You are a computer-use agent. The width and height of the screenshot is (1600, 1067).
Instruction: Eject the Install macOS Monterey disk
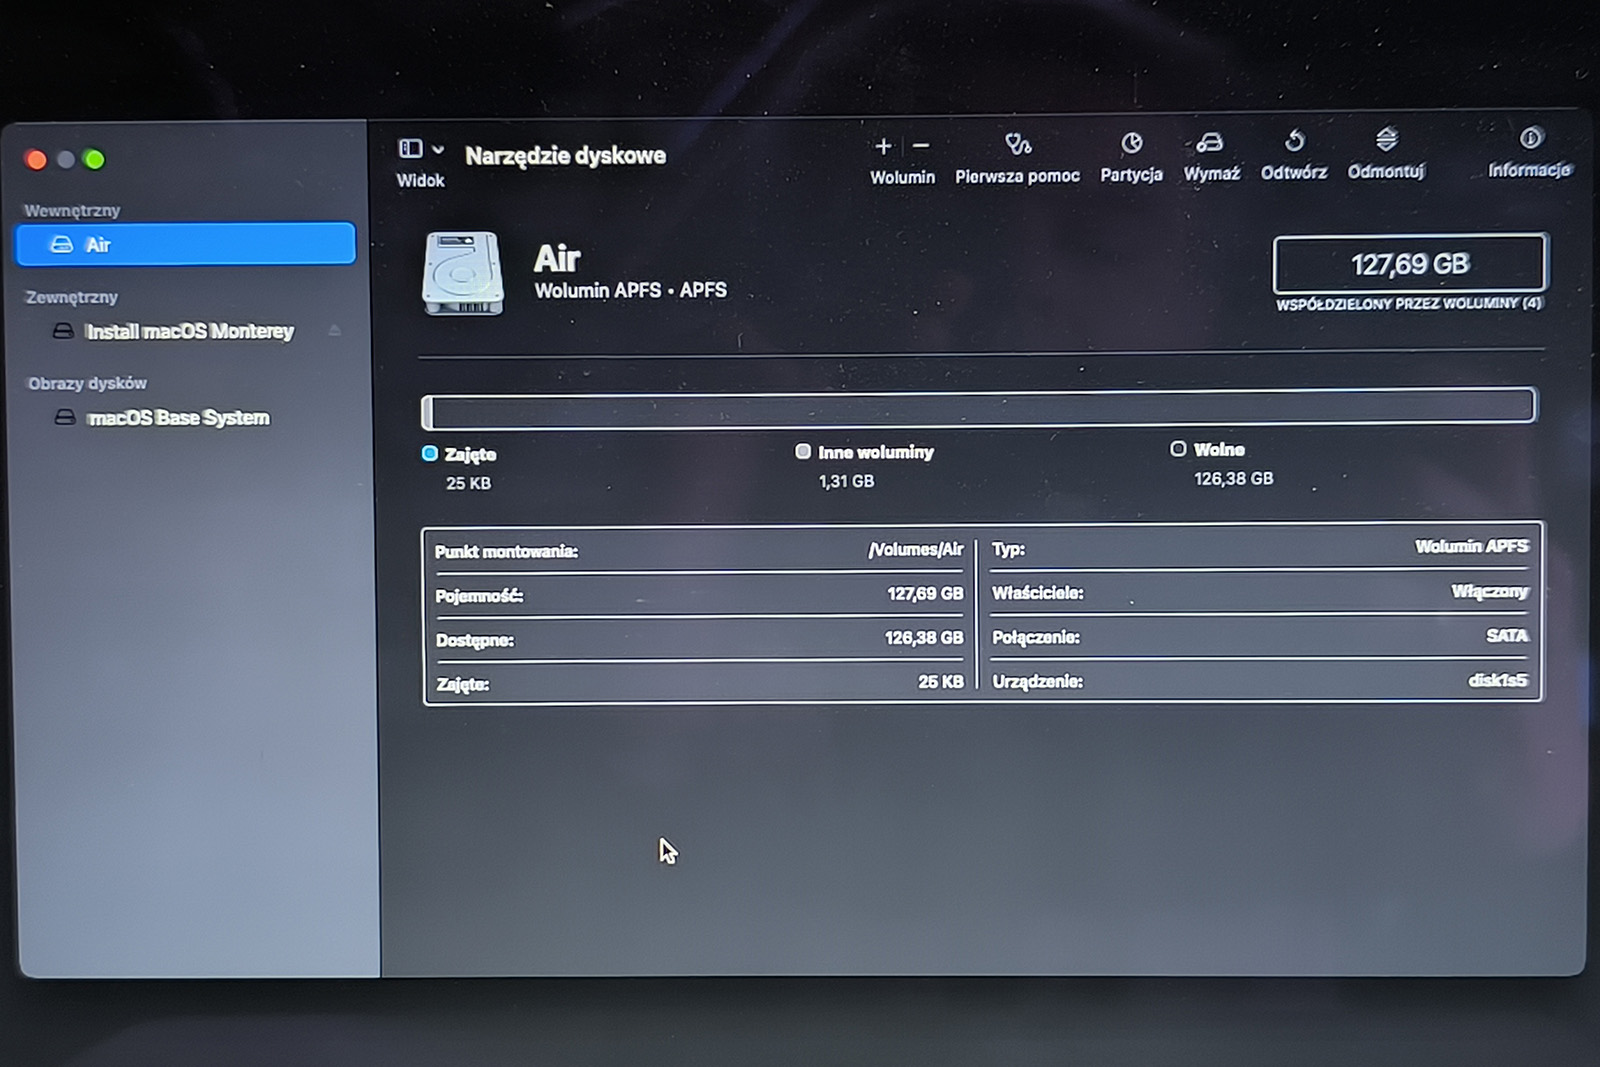click(335, 331)
